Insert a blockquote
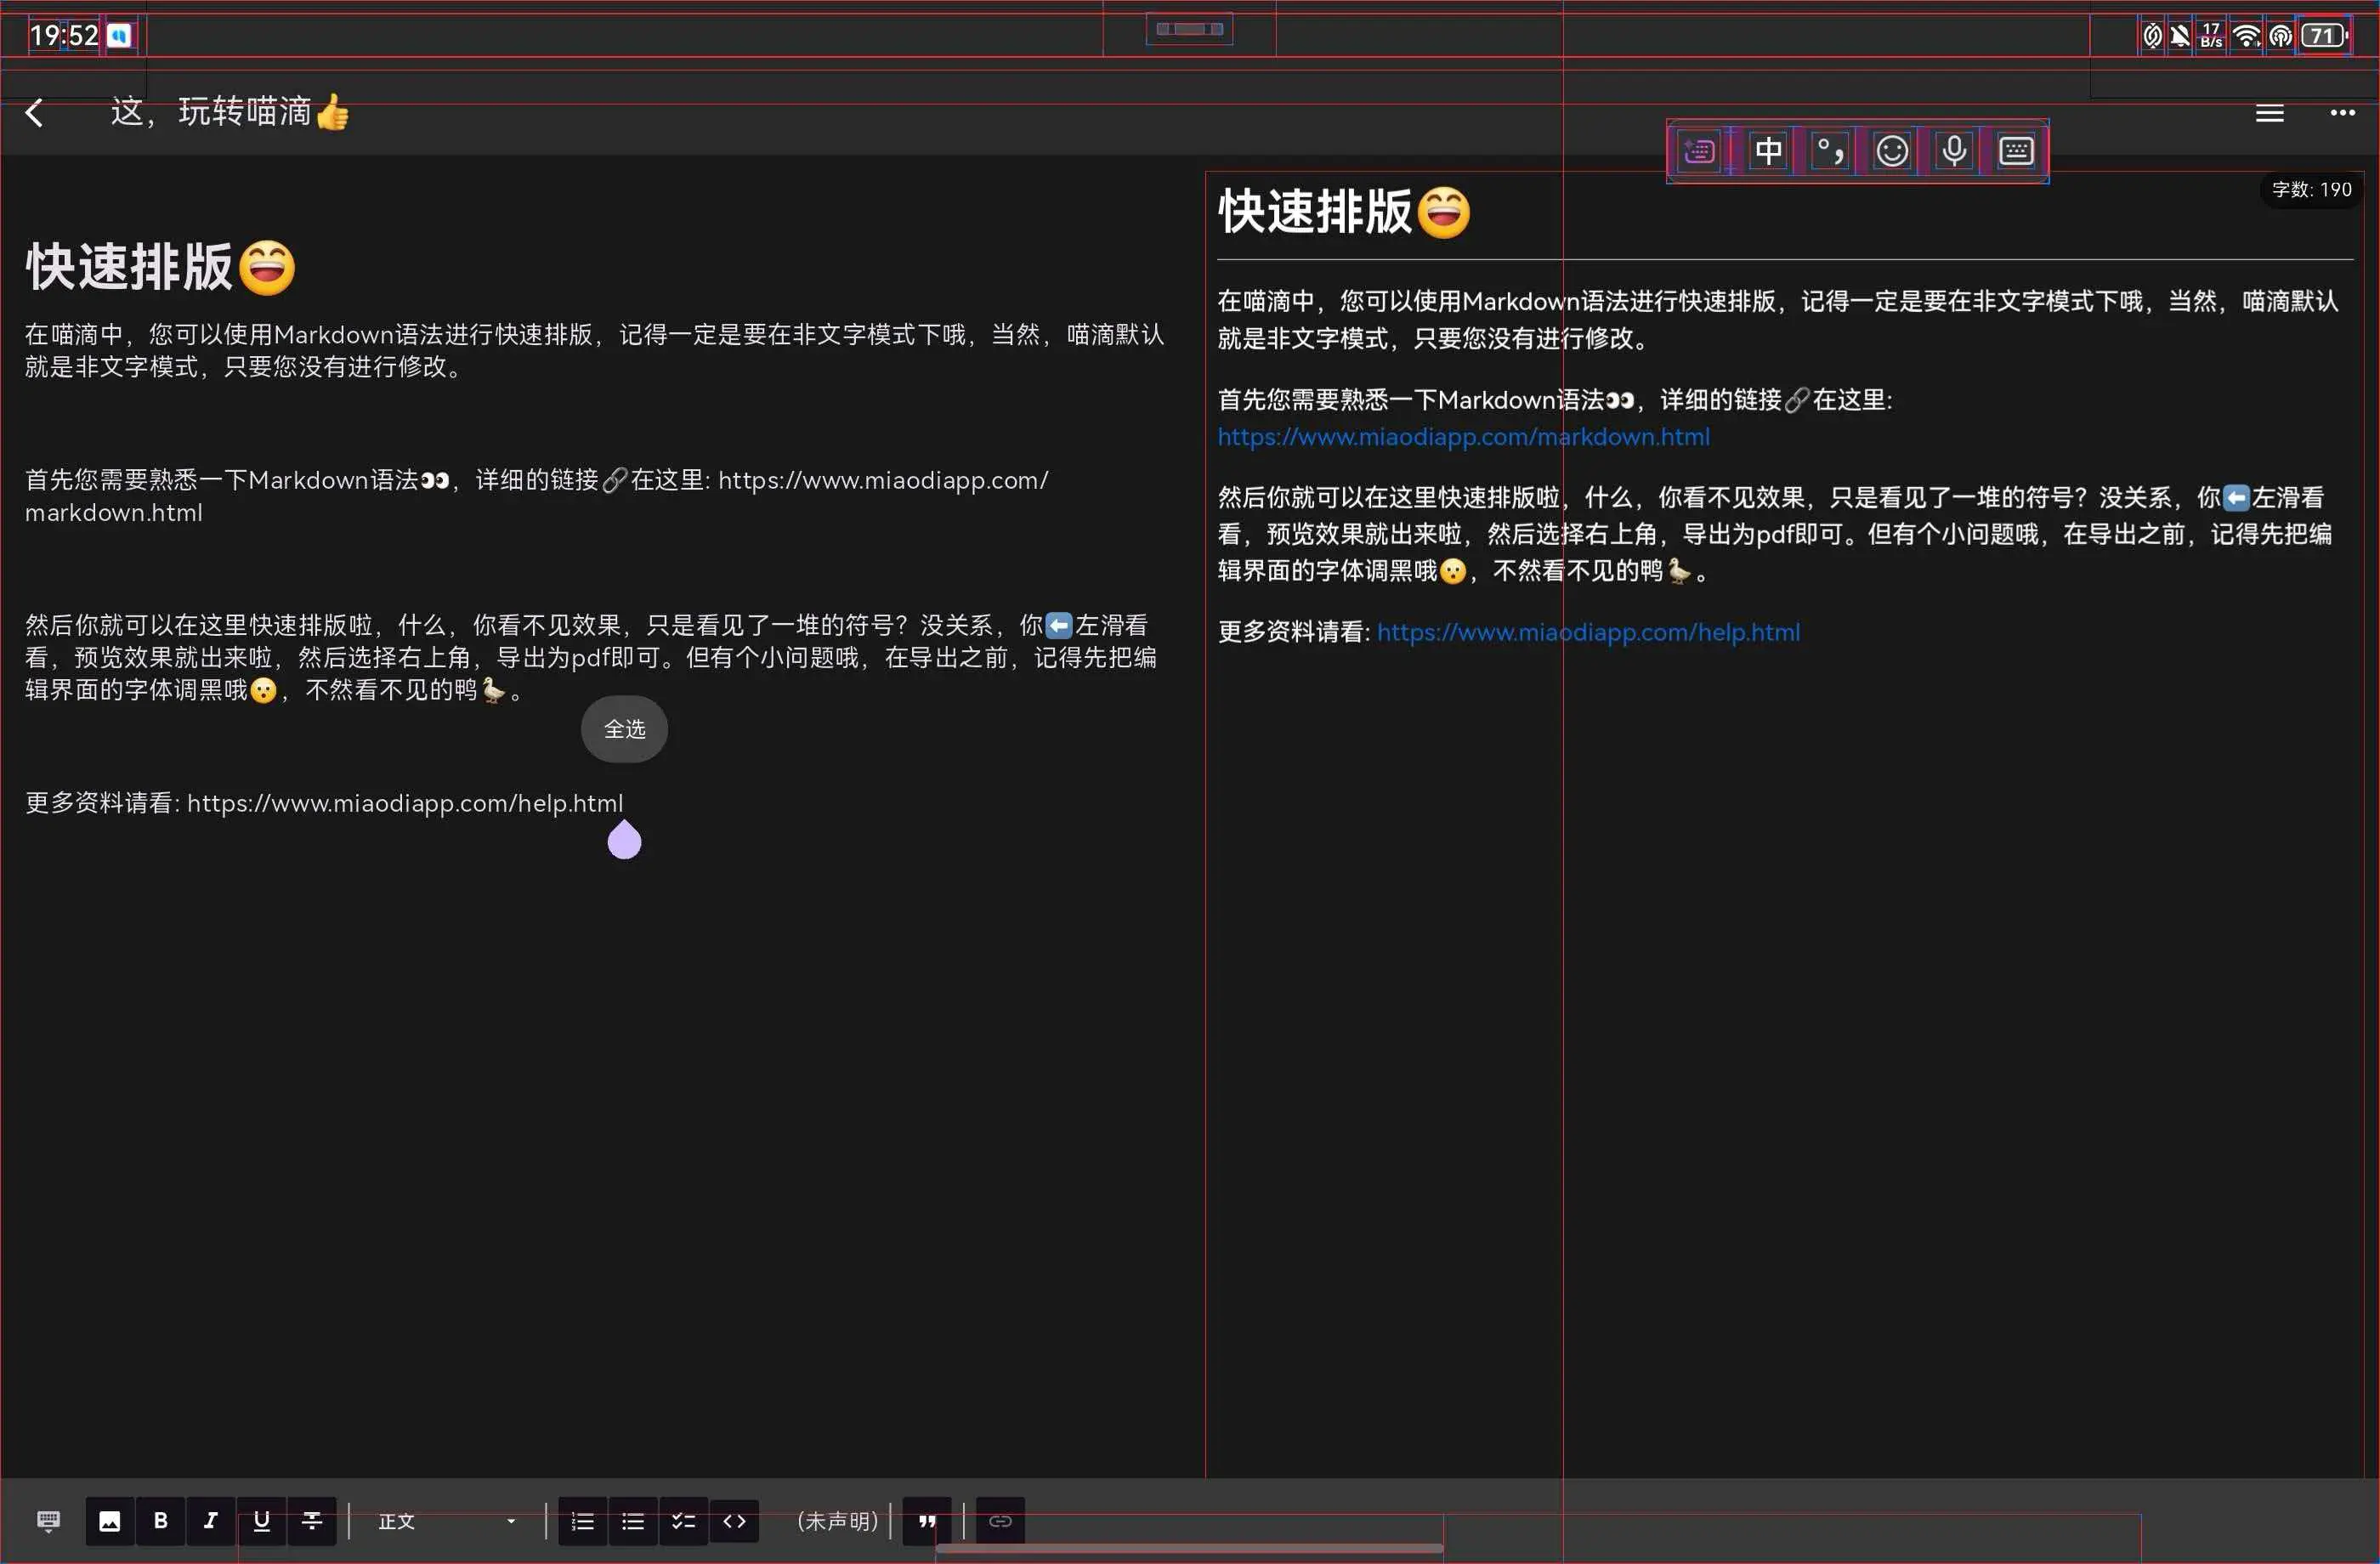 coord(927,1521)
